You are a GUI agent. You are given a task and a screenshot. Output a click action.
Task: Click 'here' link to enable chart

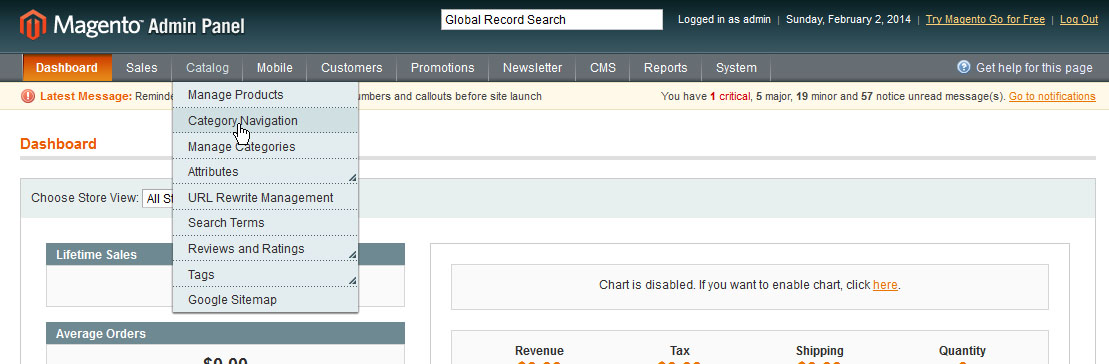(885, 286)
